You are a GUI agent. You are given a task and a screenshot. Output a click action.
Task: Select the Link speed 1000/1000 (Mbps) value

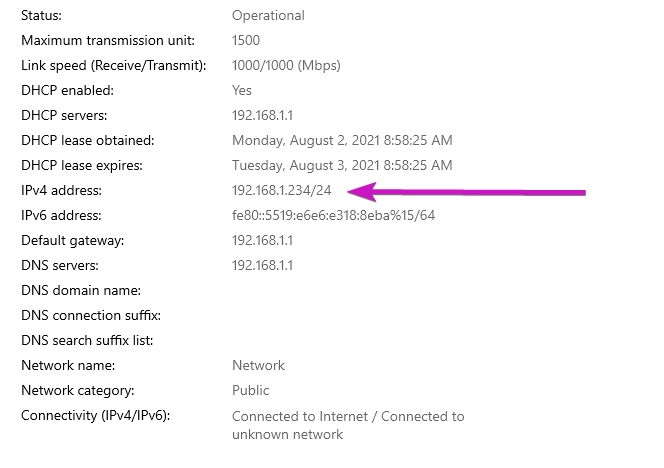point(286,66)
